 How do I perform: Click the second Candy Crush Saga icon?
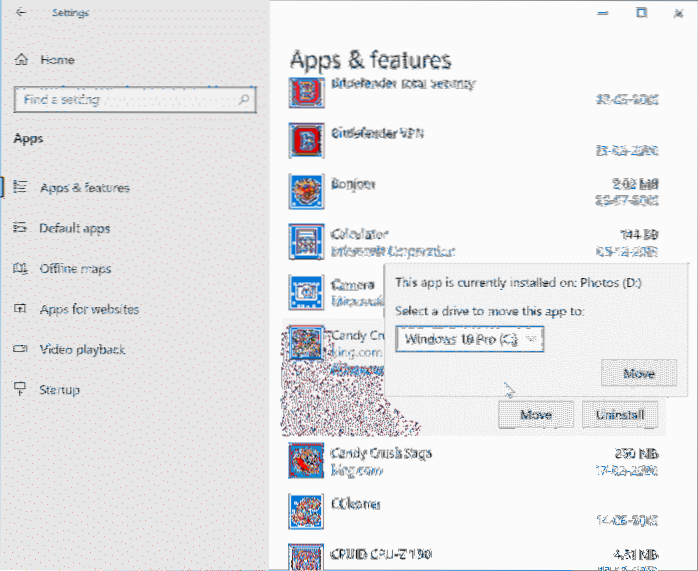tap(304, 460)
